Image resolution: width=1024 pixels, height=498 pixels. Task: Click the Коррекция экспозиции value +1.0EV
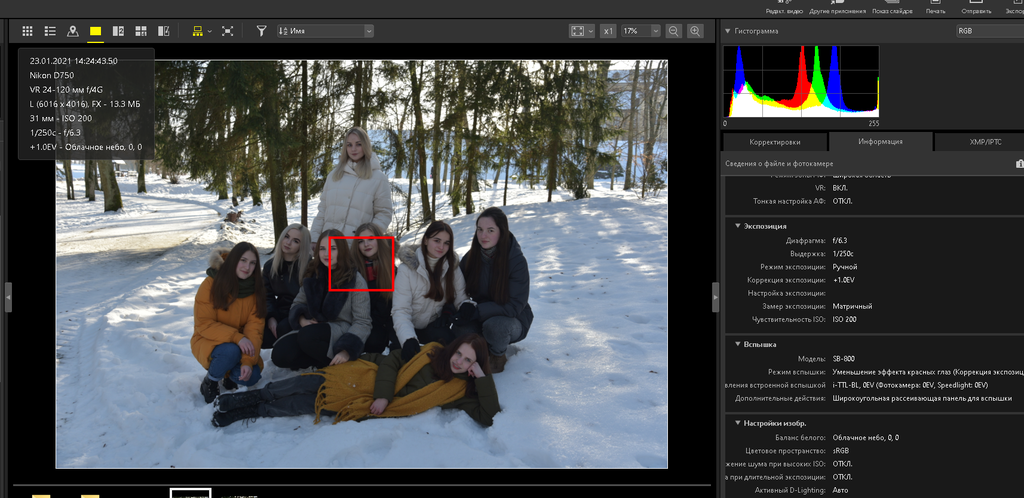tap(844, 280)
